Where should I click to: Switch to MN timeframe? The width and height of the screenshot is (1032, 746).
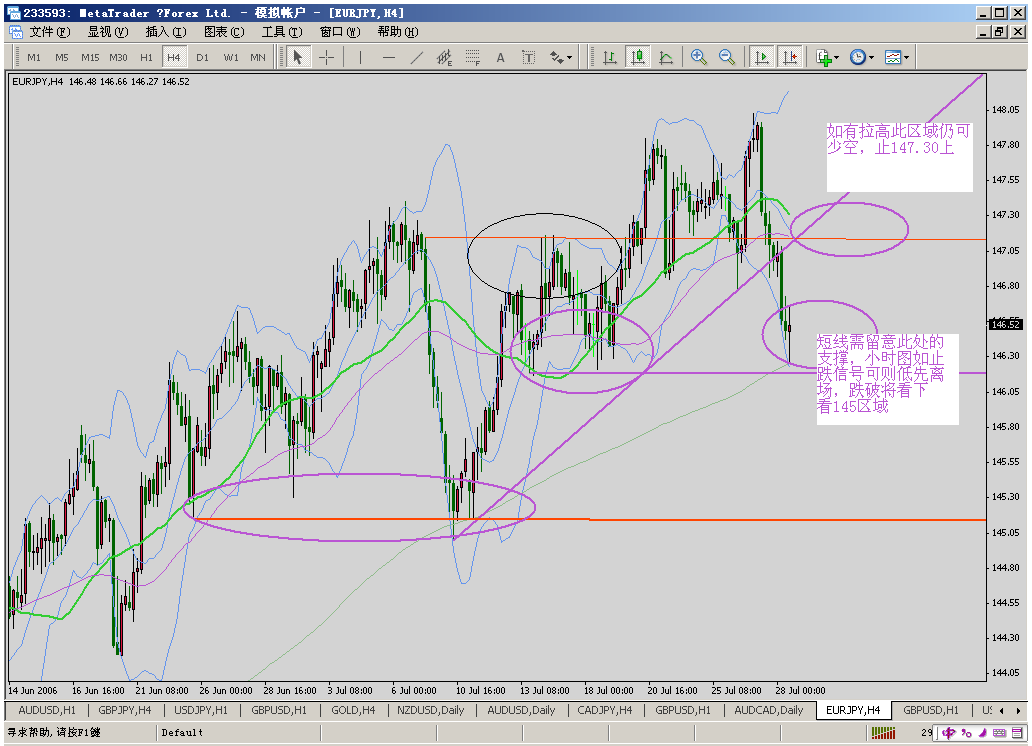click(258, 58)
